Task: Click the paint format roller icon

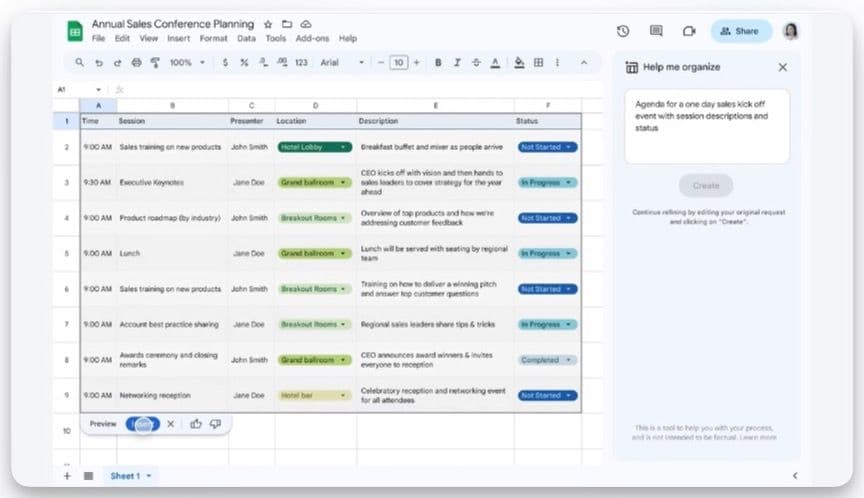Action: pos(154,63)
